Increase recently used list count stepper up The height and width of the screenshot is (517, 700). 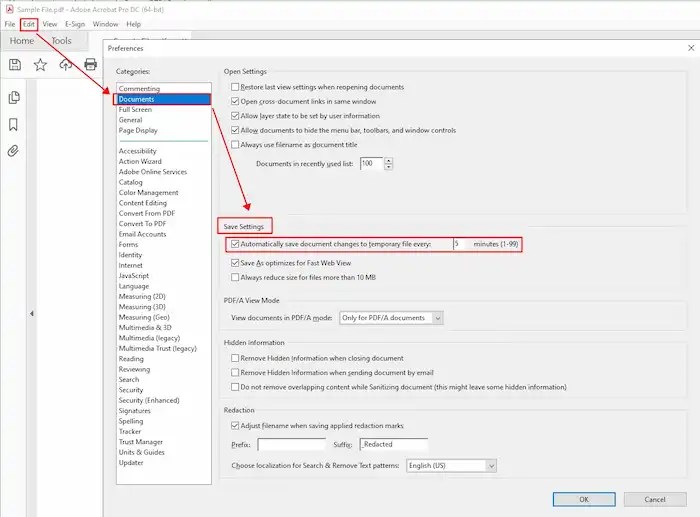(388, 161)
